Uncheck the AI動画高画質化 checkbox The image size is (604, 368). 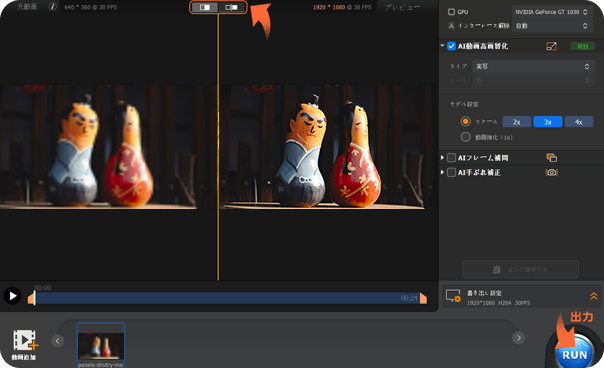[451, 46]
